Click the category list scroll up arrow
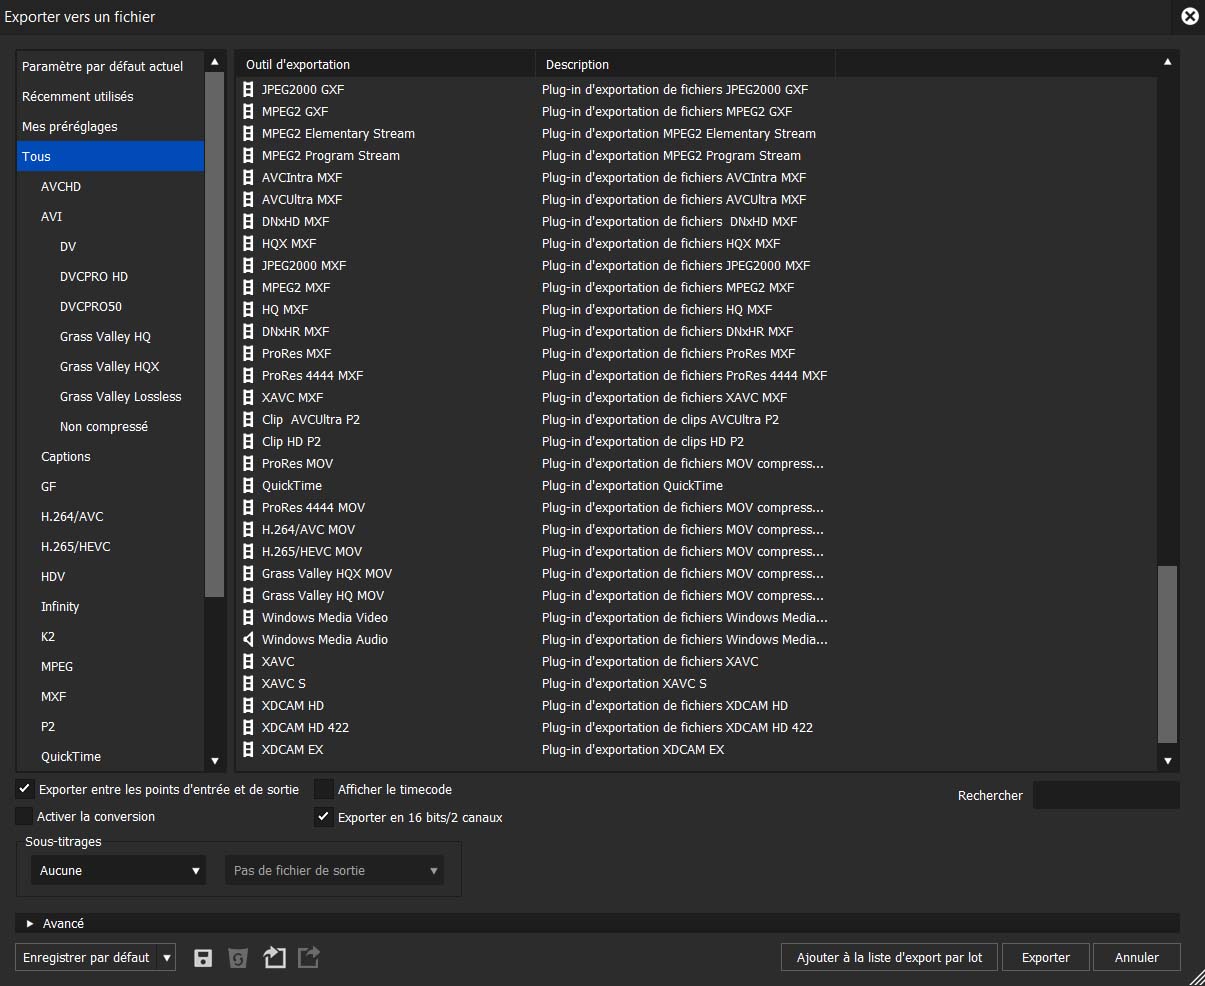This screenshot has width=1205, height=986. 214,62
